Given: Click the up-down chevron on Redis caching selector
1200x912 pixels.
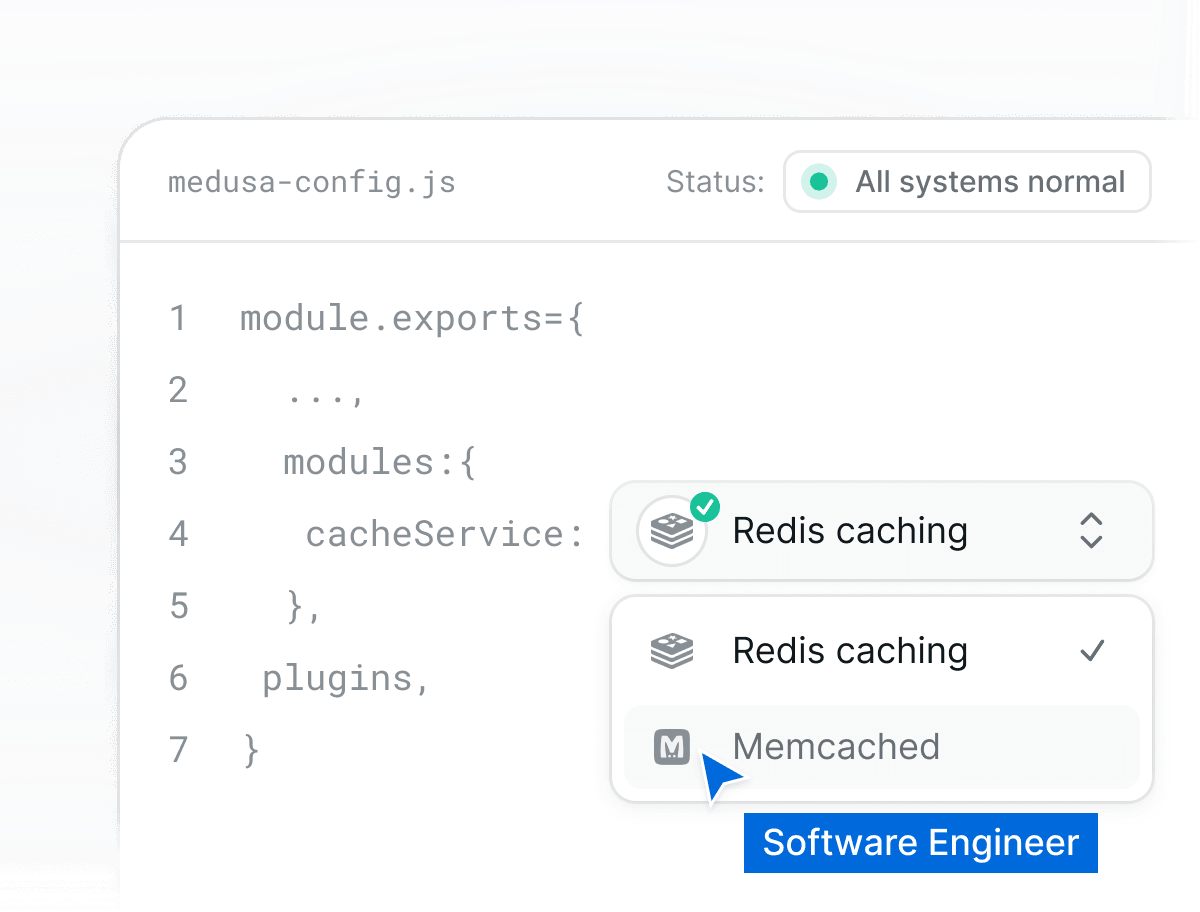Looking at the screenshot, I should coord(1091,531).
